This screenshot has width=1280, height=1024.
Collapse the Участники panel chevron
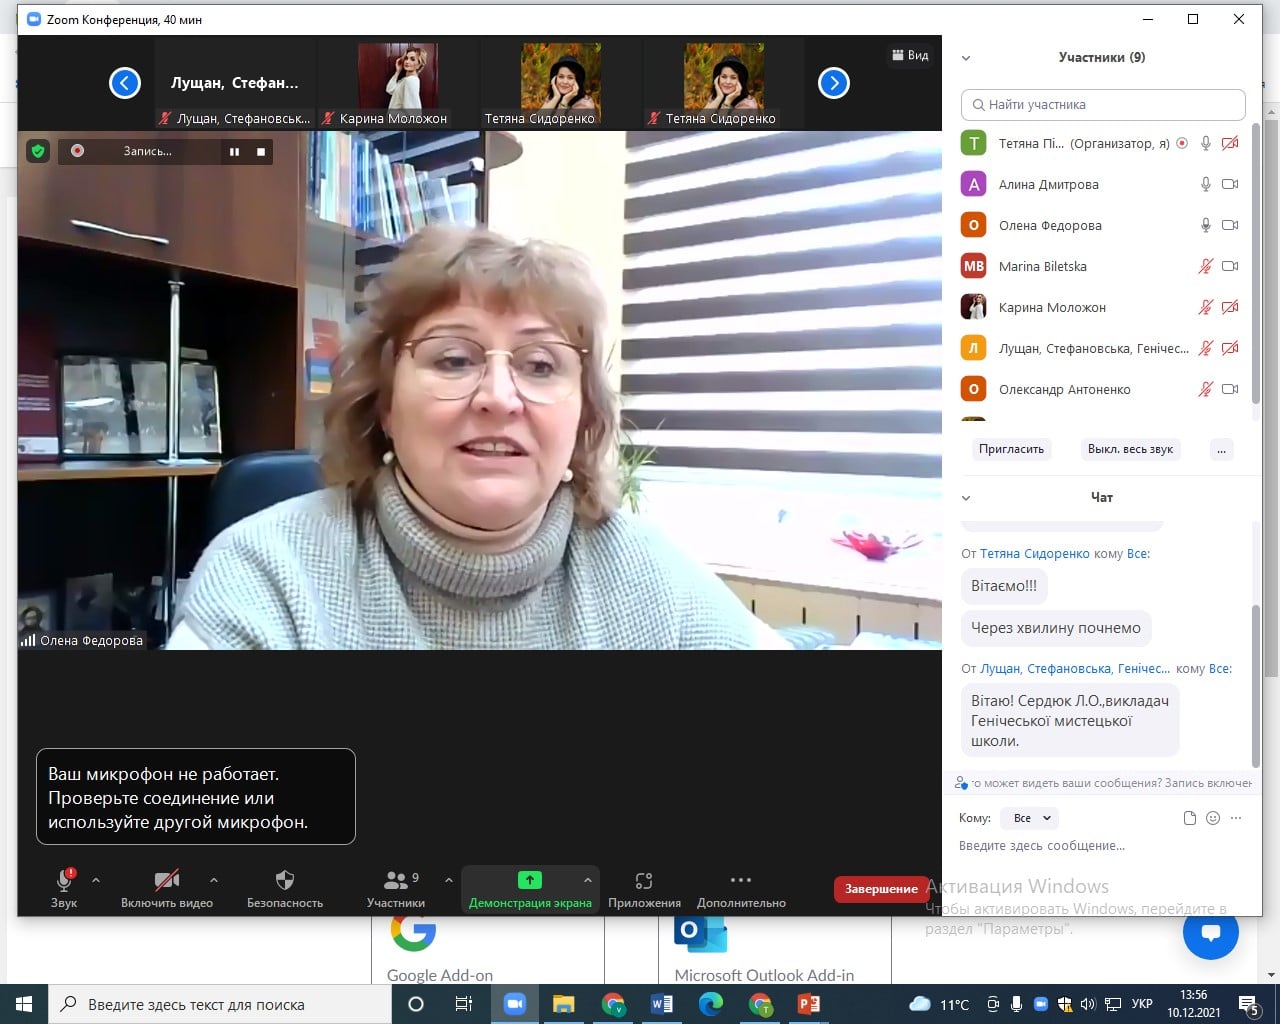(x=966, y=58)
